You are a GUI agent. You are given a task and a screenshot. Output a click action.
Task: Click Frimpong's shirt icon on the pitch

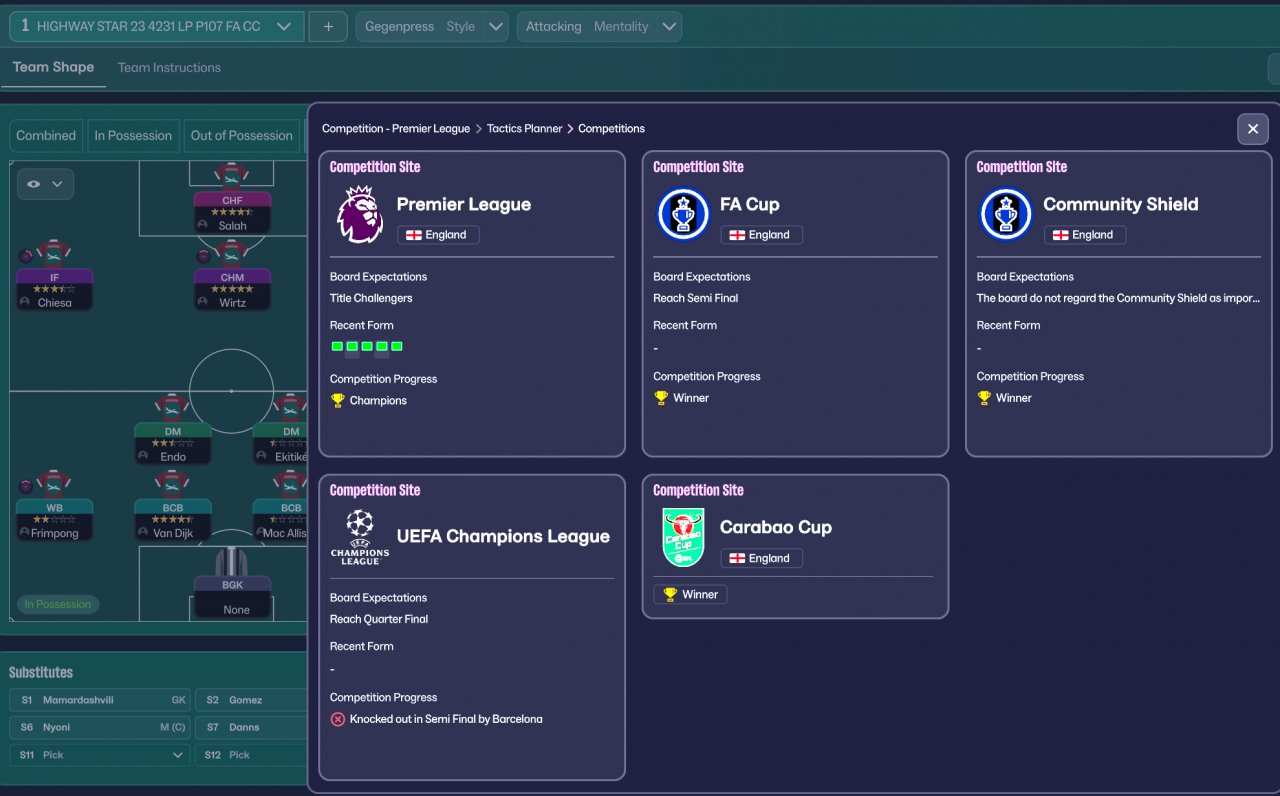click(54, 484)
